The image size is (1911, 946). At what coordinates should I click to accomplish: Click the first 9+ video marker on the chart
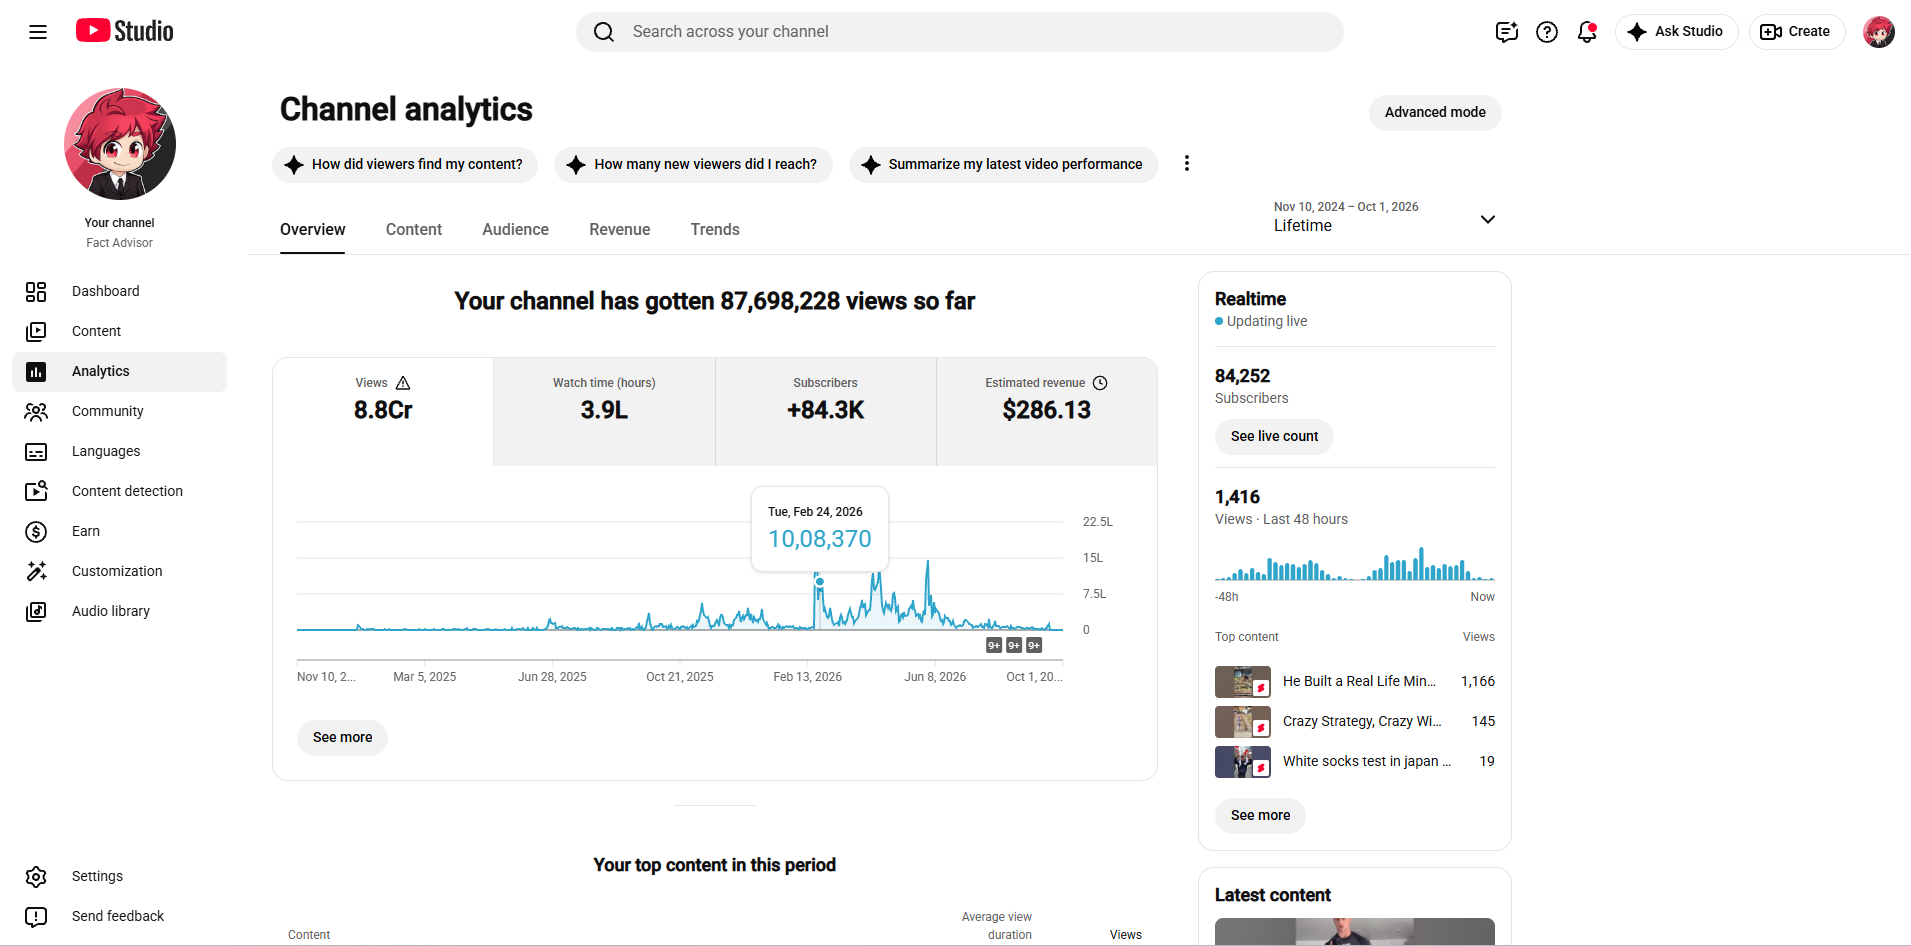coord(994,645)
